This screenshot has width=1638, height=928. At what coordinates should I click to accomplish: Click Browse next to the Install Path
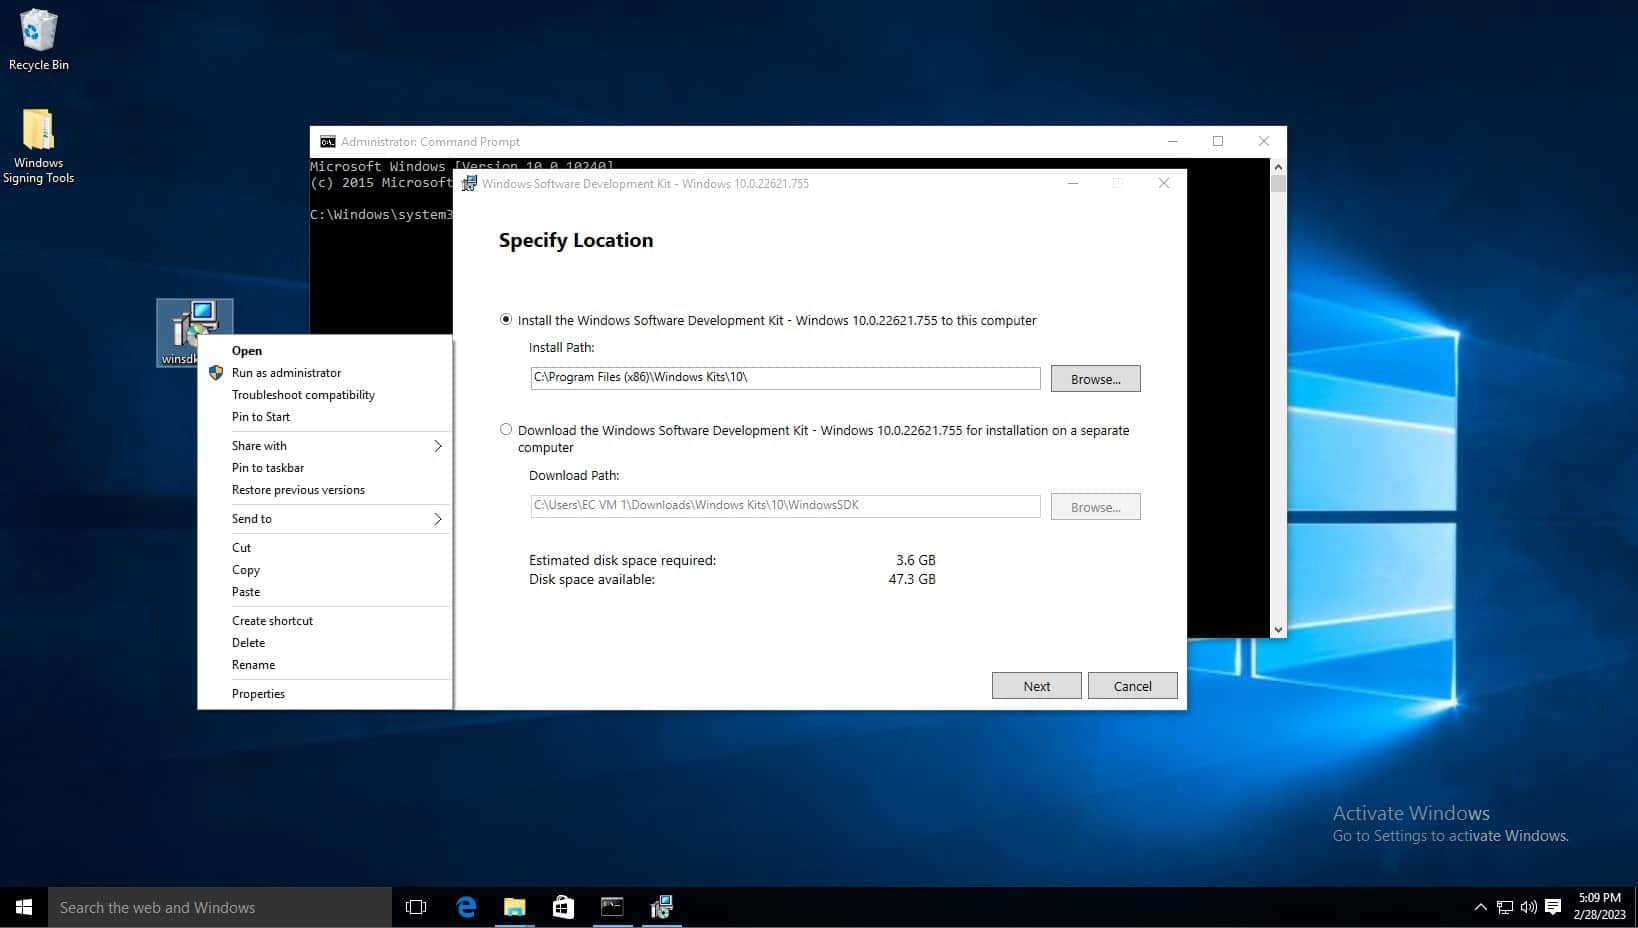pos(1095,379)
